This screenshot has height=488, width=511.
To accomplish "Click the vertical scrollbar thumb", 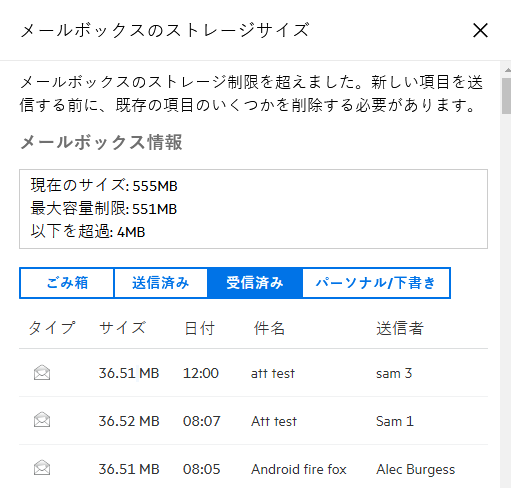I will click(x=507, y=96).
